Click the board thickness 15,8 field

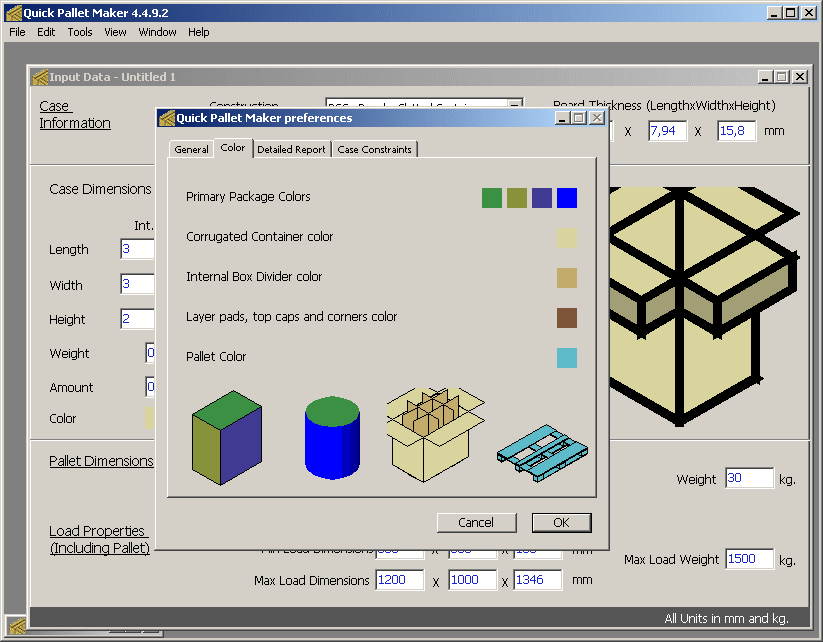coord(737,131)
